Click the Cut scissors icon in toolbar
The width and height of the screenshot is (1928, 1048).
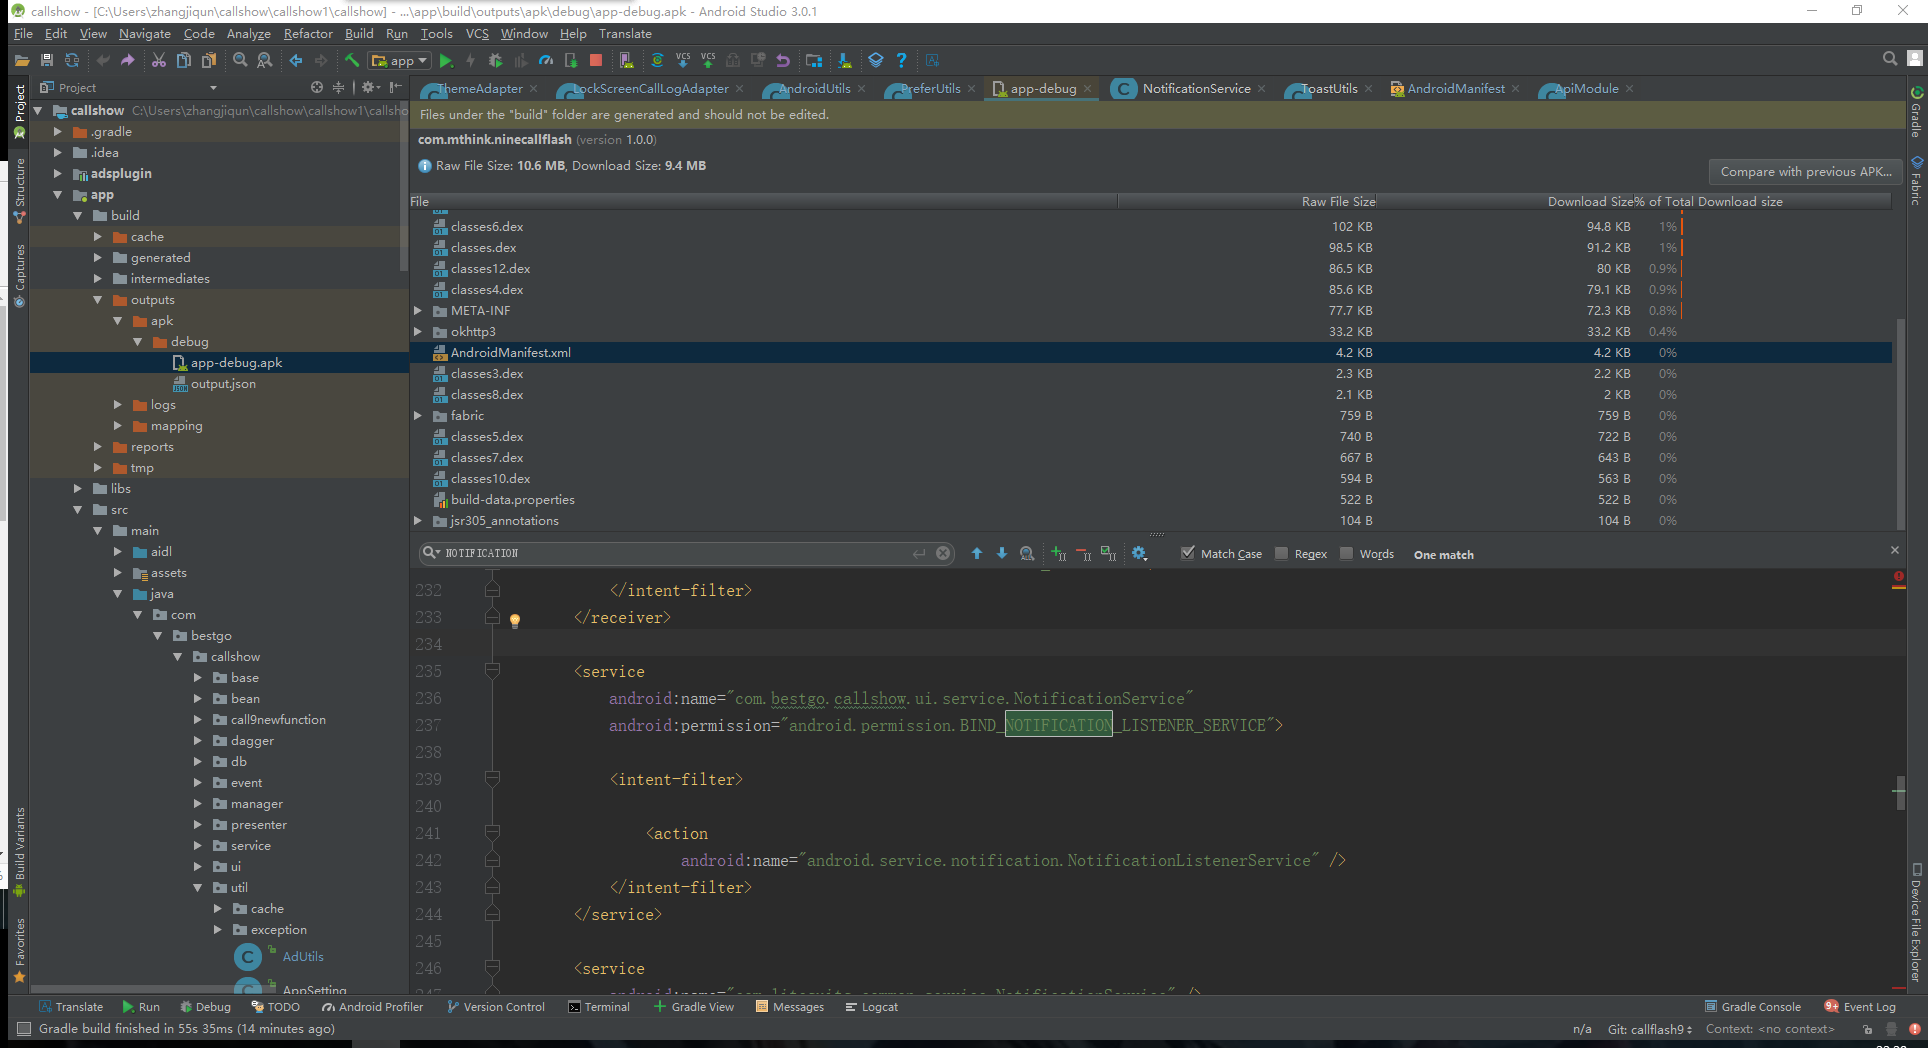pyautogui.click(x=158, y=61)
